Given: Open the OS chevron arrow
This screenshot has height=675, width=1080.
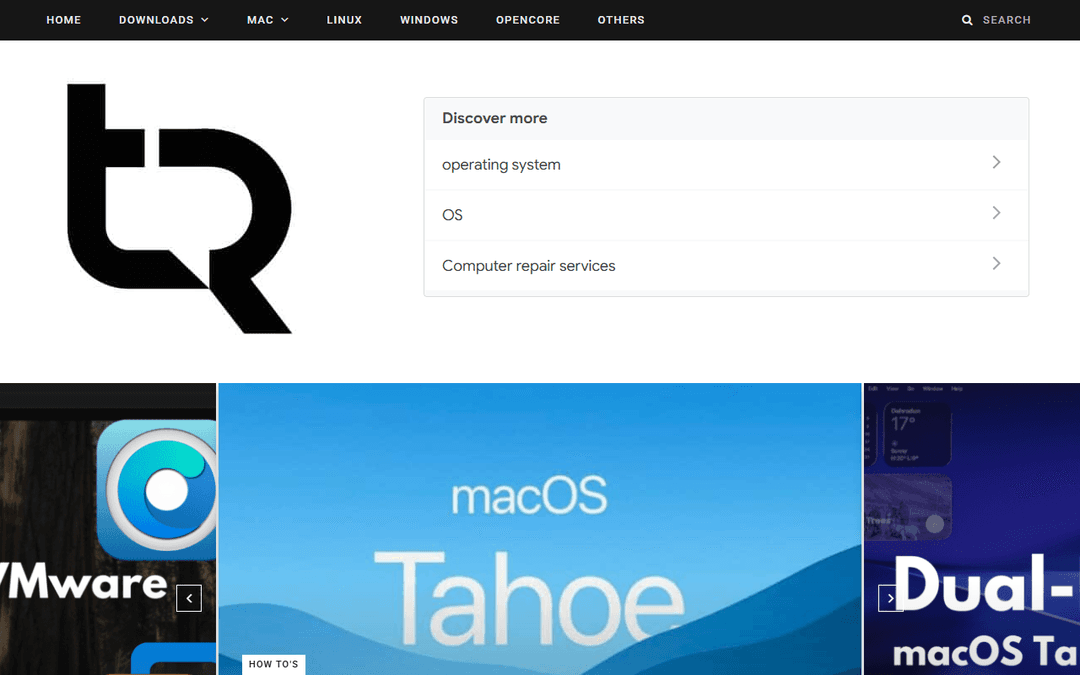Looking at the screenshot, I should point(996,213).
